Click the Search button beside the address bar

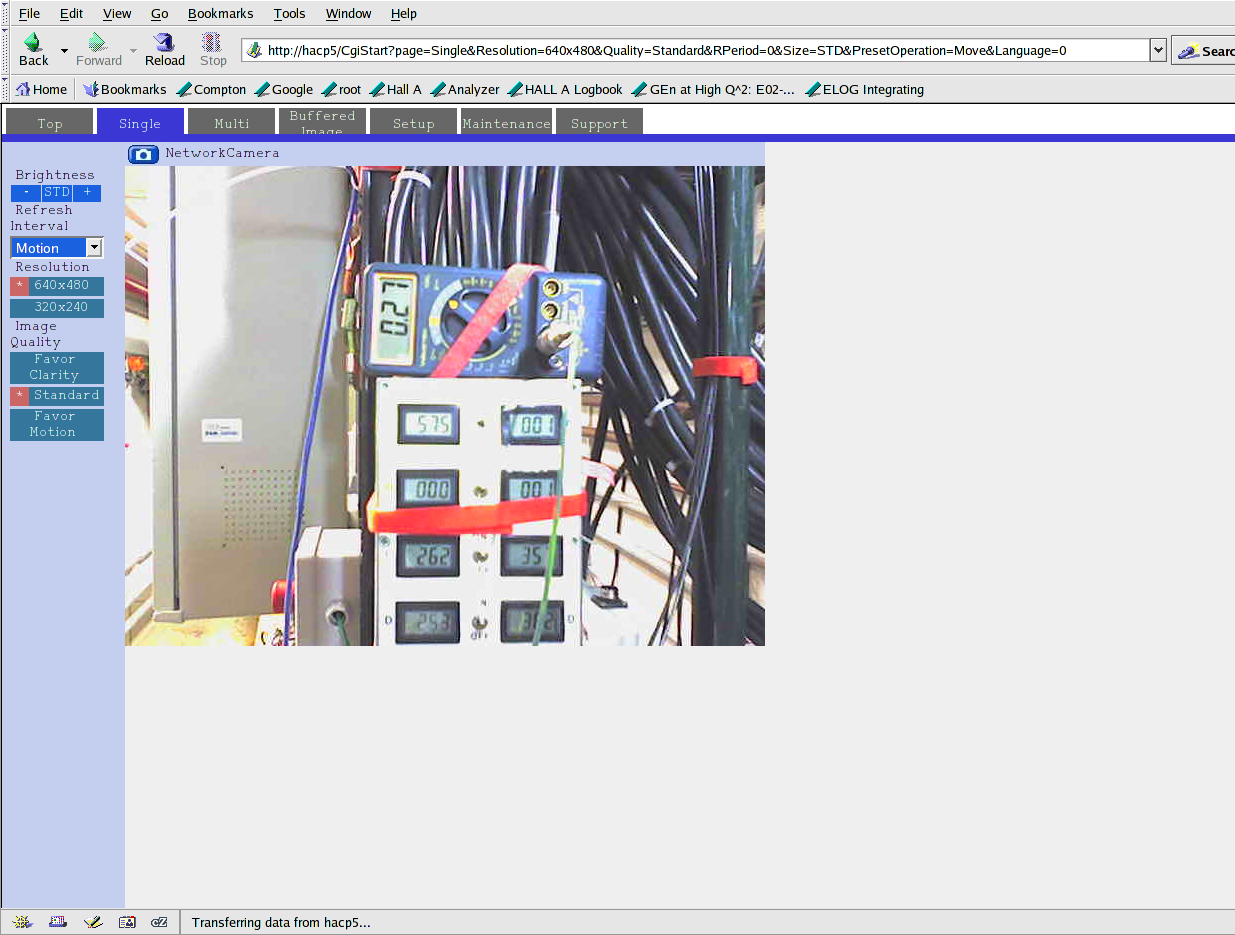tap(1204, 50)
